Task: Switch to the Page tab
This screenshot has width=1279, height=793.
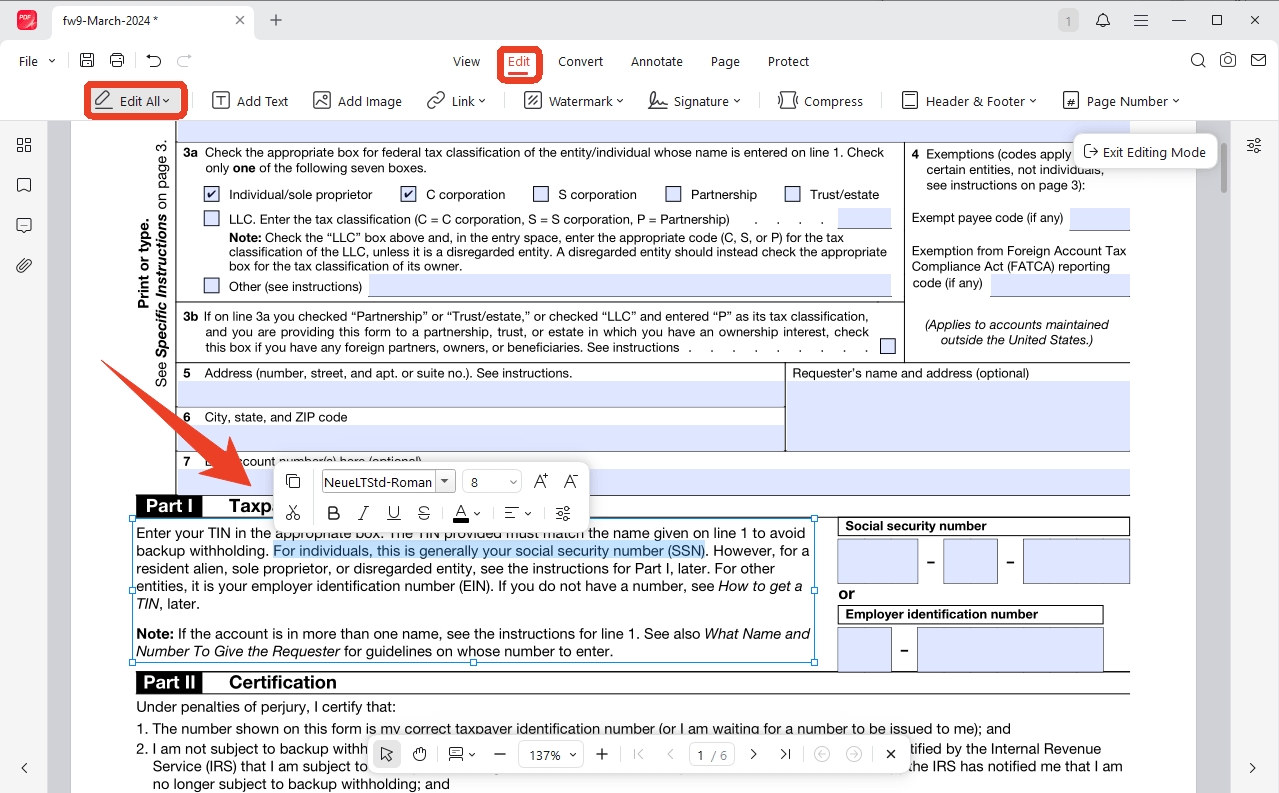Action: pyautogui.click(x=725, y=61)
